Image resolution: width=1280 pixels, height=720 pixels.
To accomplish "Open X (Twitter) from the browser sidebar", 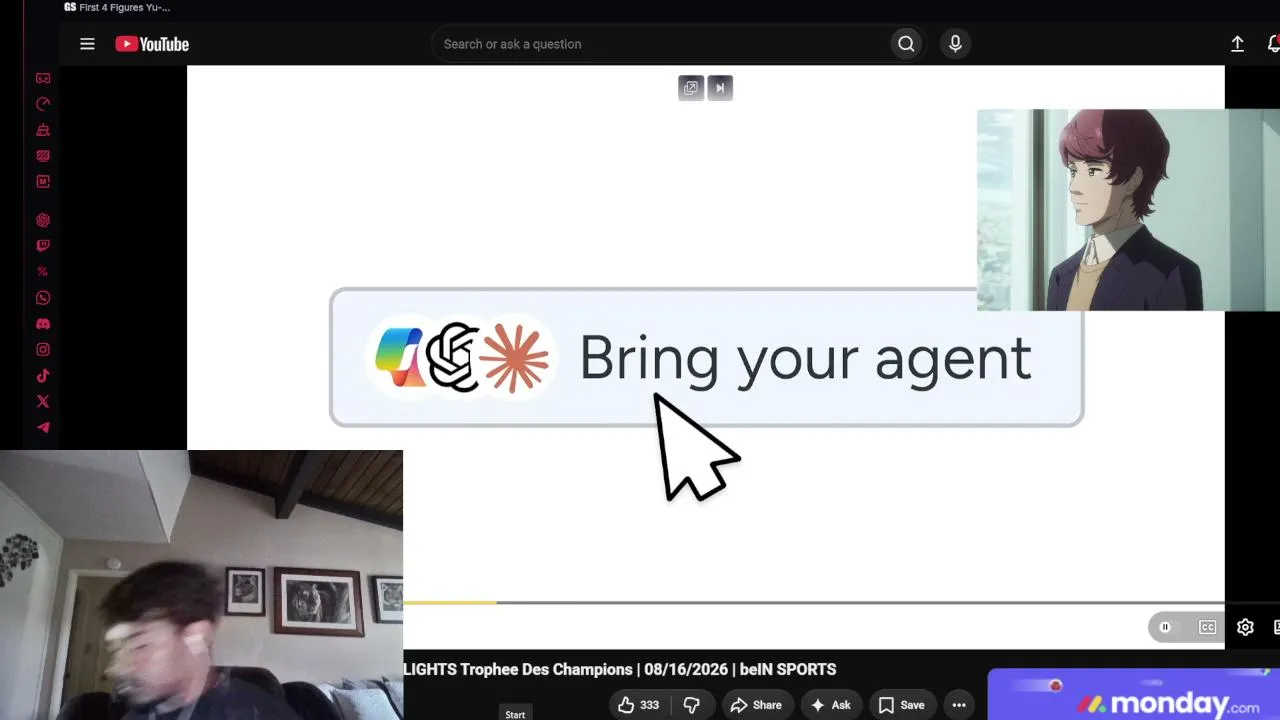I will point(43,402).
